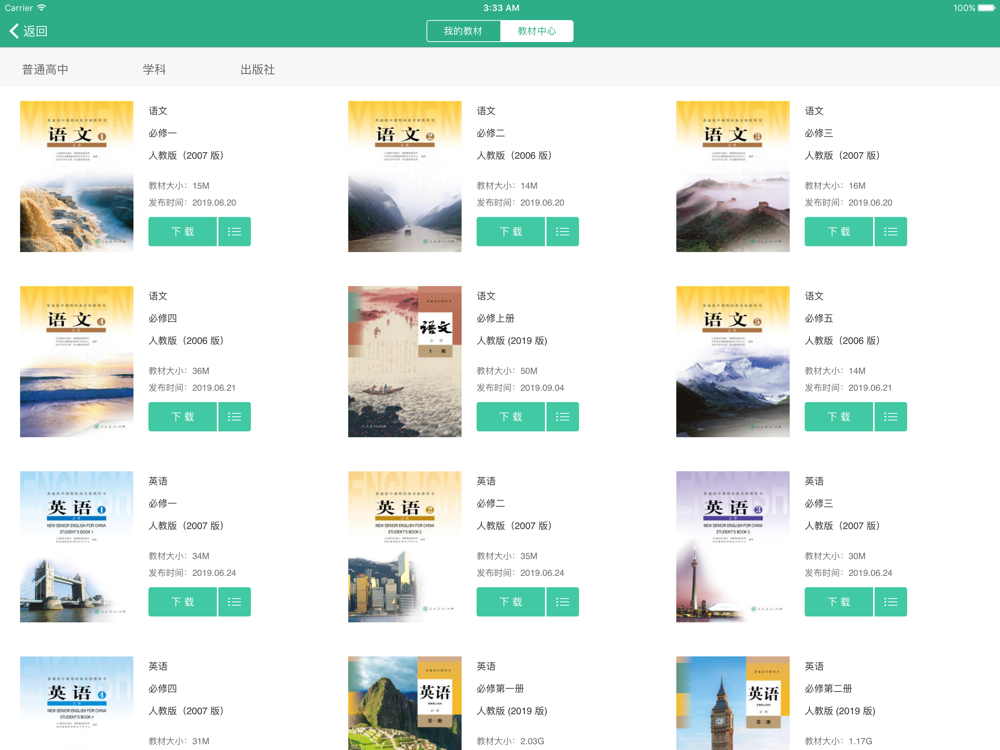Tap the 教材大小: 15M text
Screen dimensions: 1000x750
(x=179, y=186)
